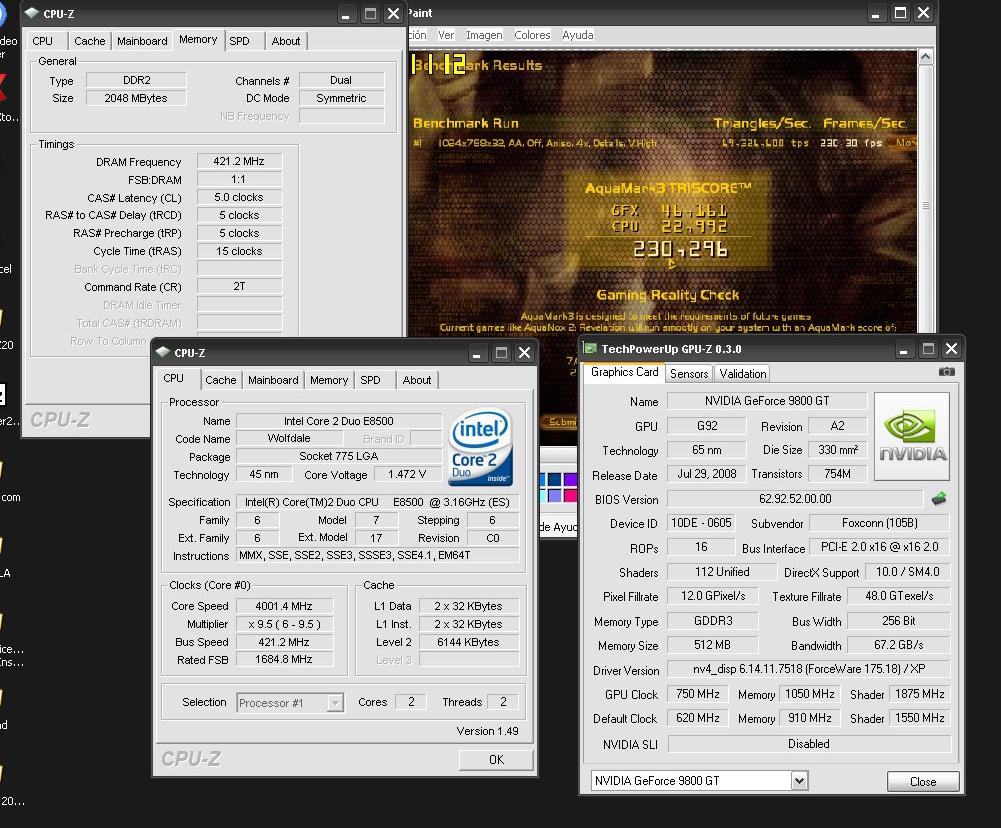Pick the dark blue swatch in the Paint palette
Viewport: 1001px width, 828px height.
(553, 479)
